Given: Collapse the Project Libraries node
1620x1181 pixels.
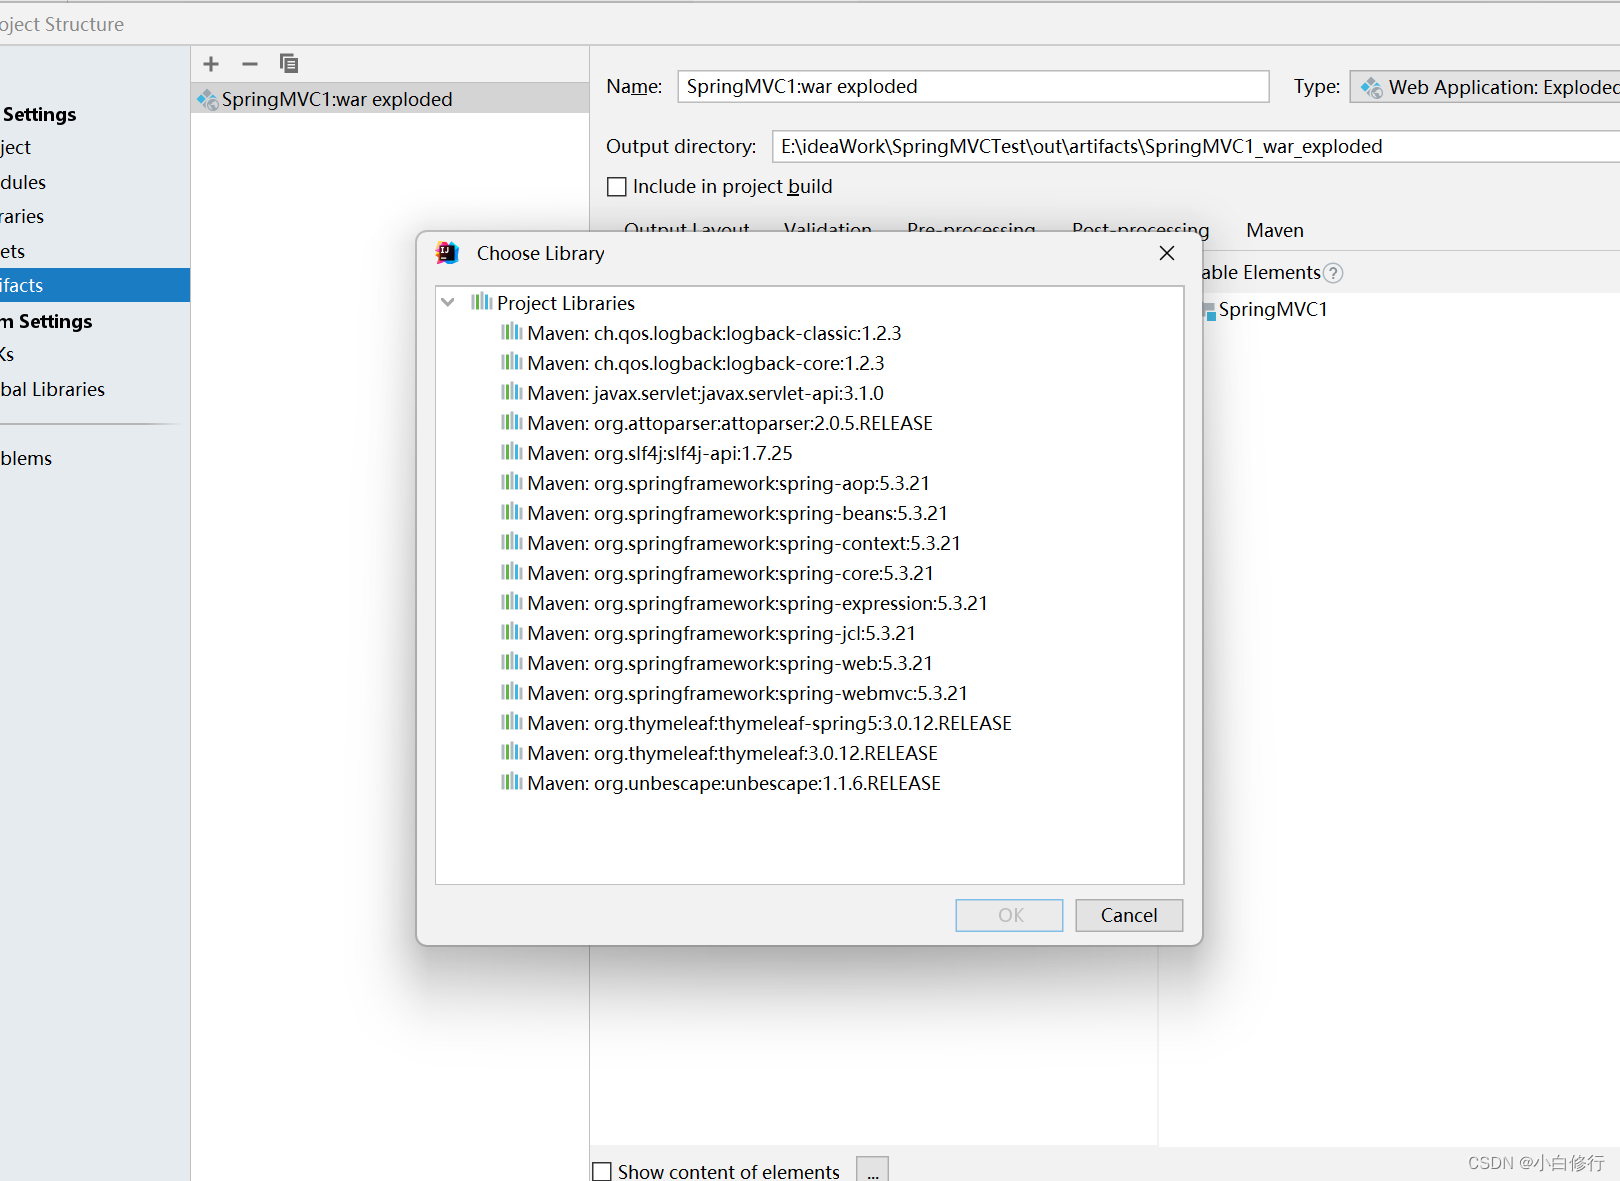Looking at the screenshot, I should [448, 302].
